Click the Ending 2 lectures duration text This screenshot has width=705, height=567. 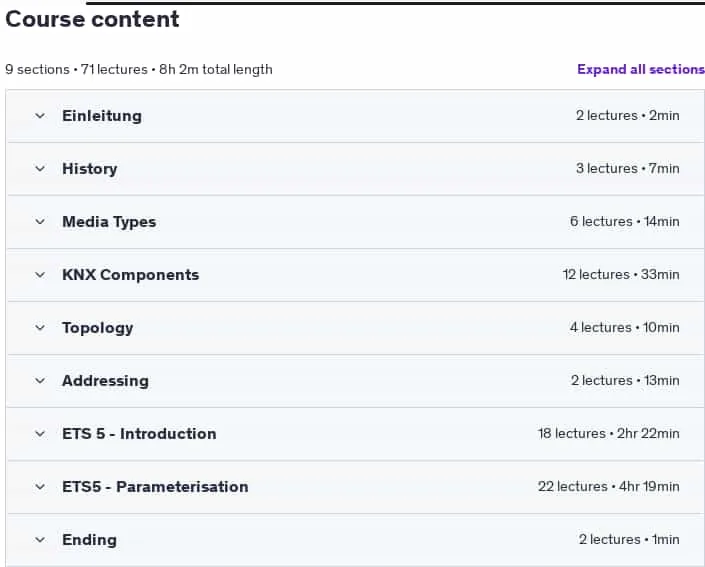coord(629,540)
